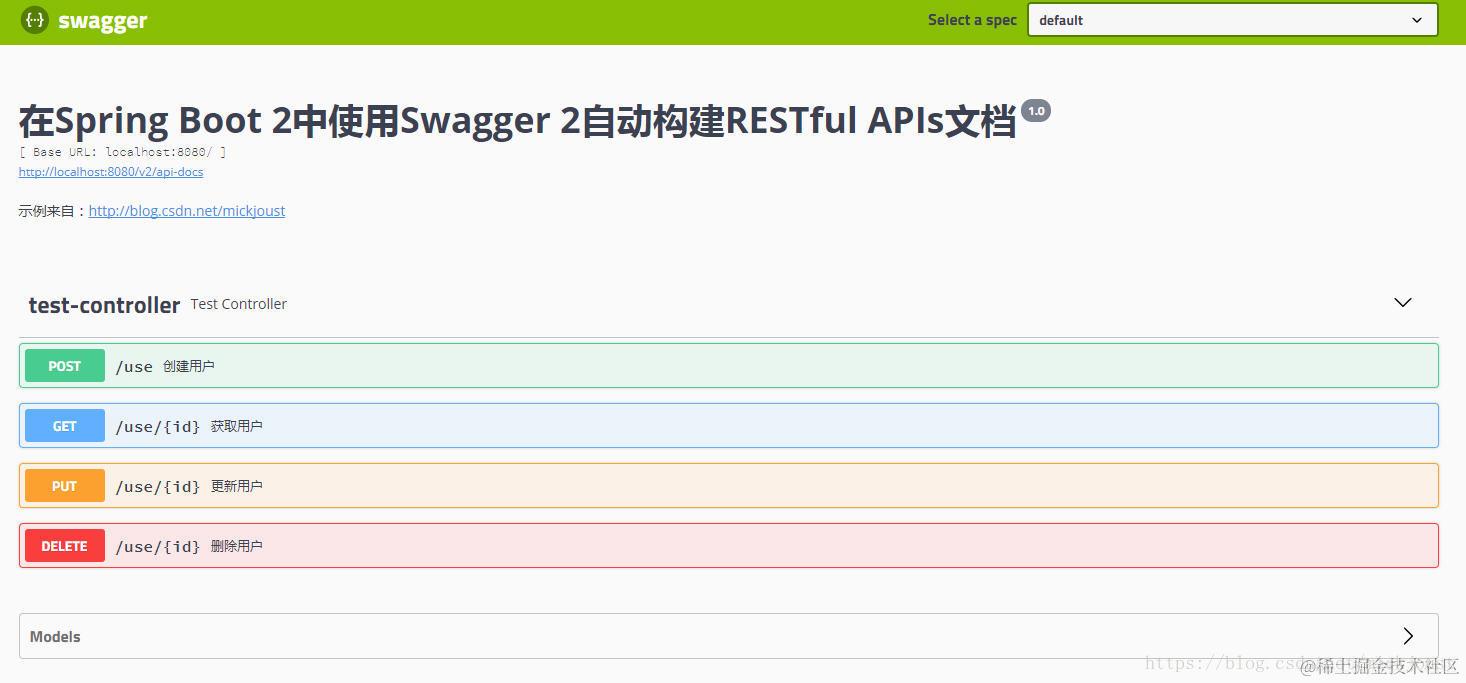The image size is (1466, 683).
Task: Open the localhost api-docs link
Action: [x=111, y=172]
